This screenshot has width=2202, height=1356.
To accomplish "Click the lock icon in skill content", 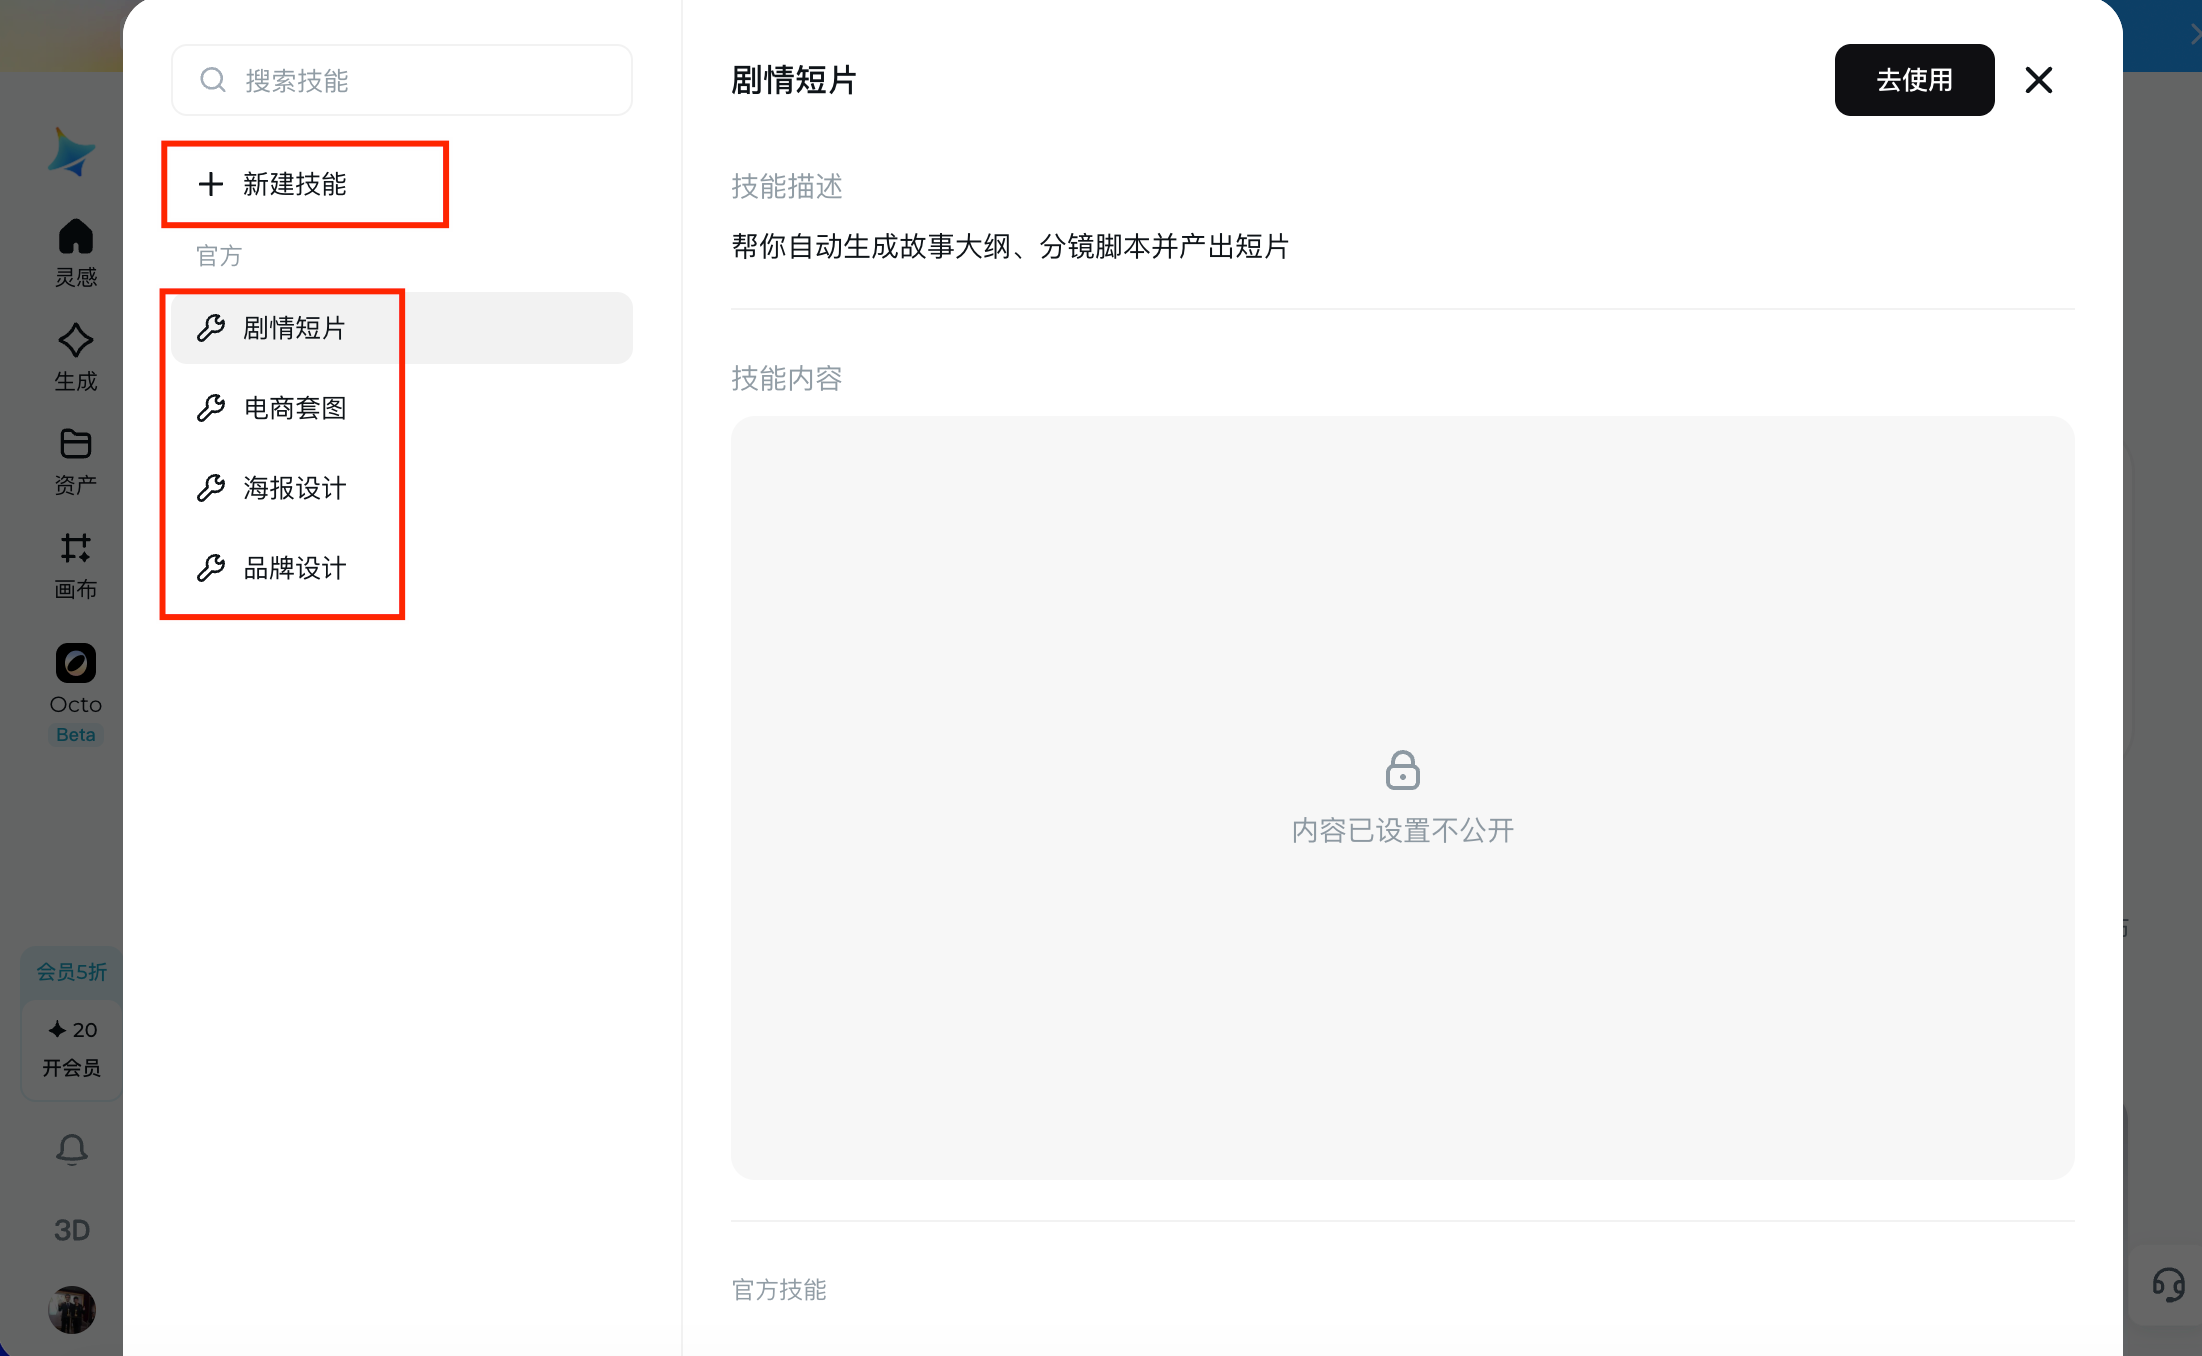I will 1402,770.
